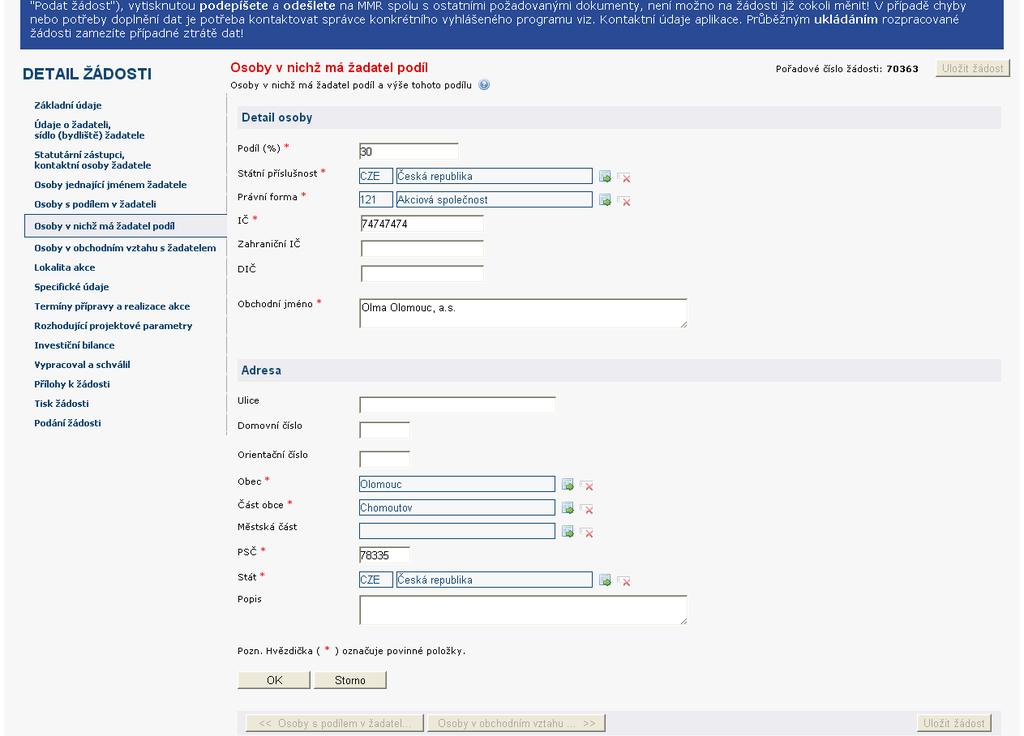Screen dimensions: 1024x736
Task: Click the Stát name field Česká republika
Action: click(x=494, y=580)
